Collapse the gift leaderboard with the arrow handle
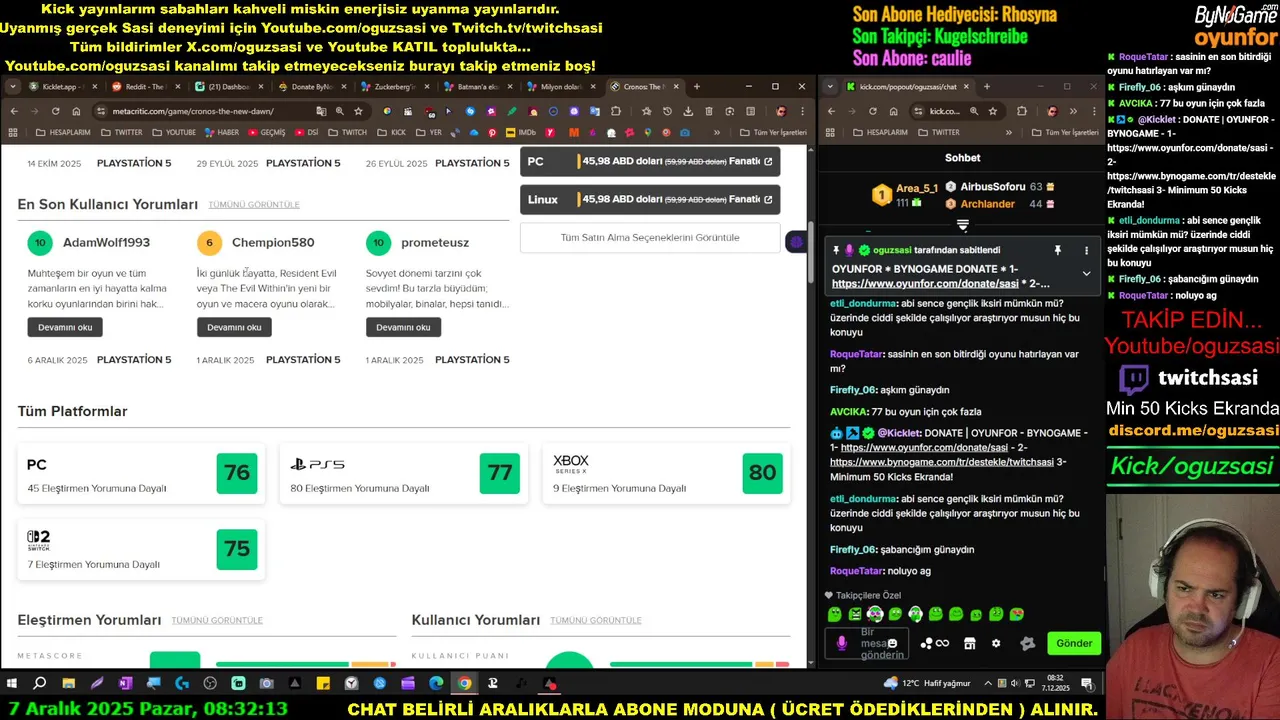 click(963, 225)
